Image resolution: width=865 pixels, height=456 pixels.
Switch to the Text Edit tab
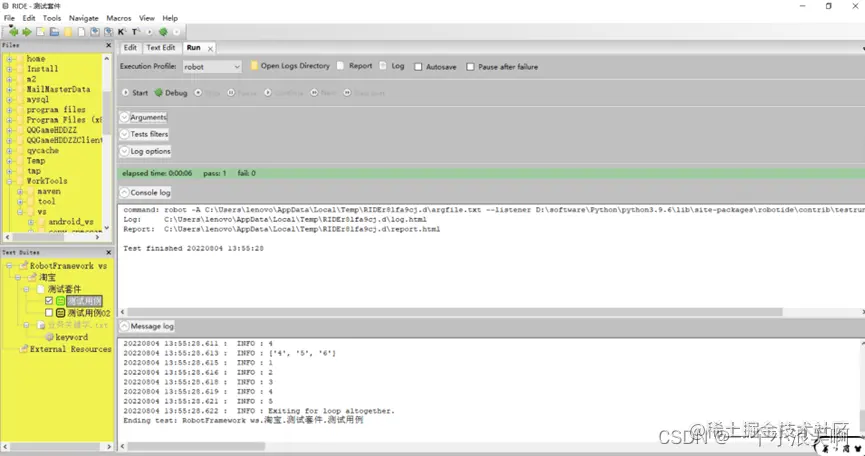(161, 48)
